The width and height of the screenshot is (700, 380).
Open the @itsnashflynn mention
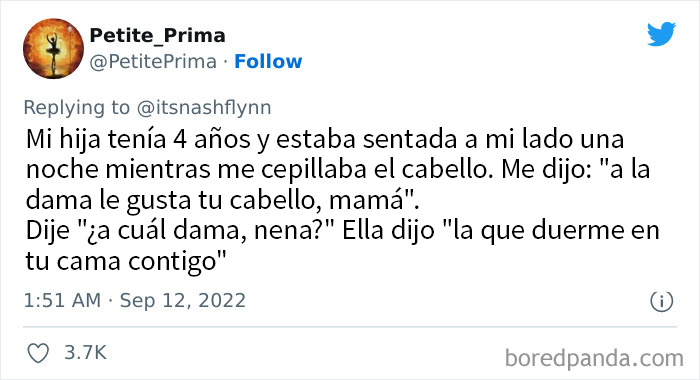point(204,108)
